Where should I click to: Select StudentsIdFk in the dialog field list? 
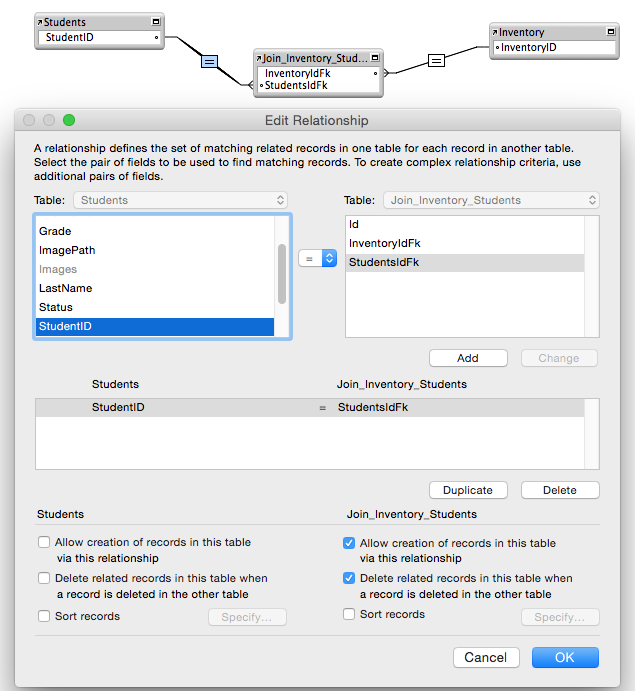(x=465, y=262)
